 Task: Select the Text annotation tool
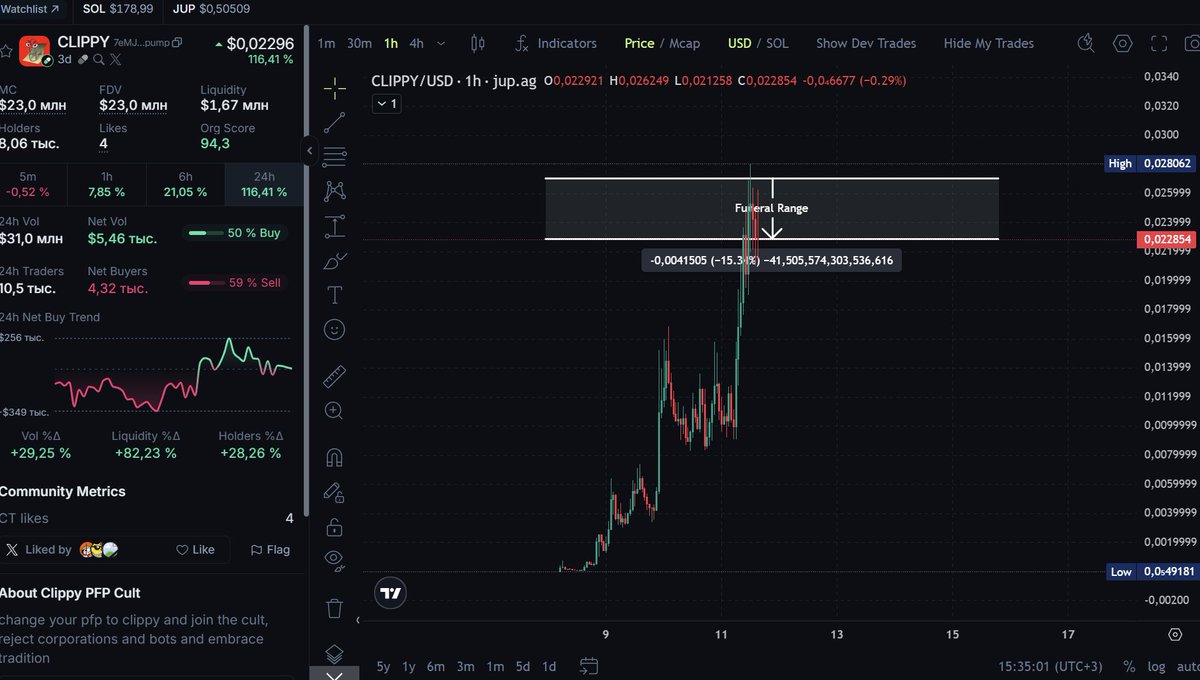click(335, 295)
